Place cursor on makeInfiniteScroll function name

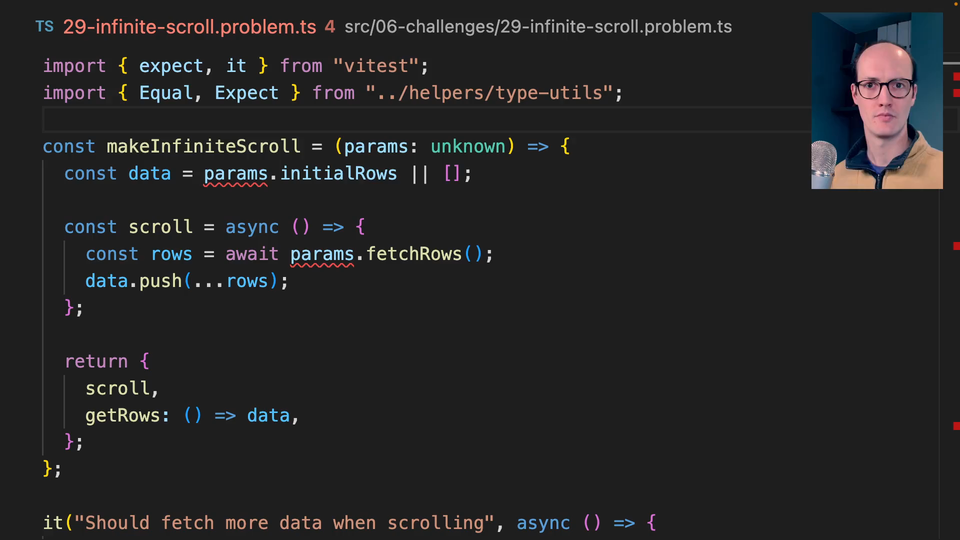[204, 146]
